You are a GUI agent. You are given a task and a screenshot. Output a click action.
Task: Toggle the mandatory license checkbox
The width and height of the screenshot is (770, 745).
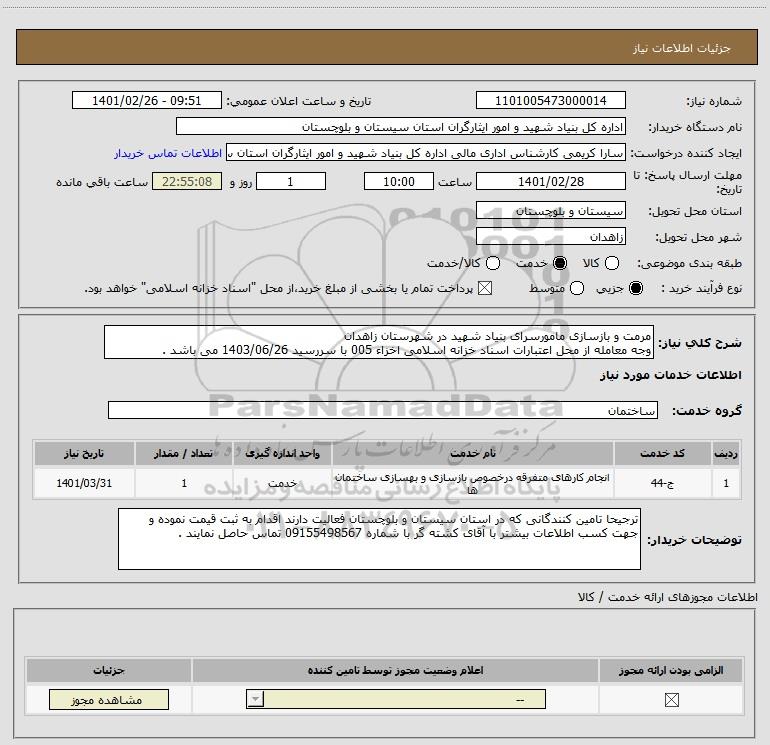click(x=671, y=700)
